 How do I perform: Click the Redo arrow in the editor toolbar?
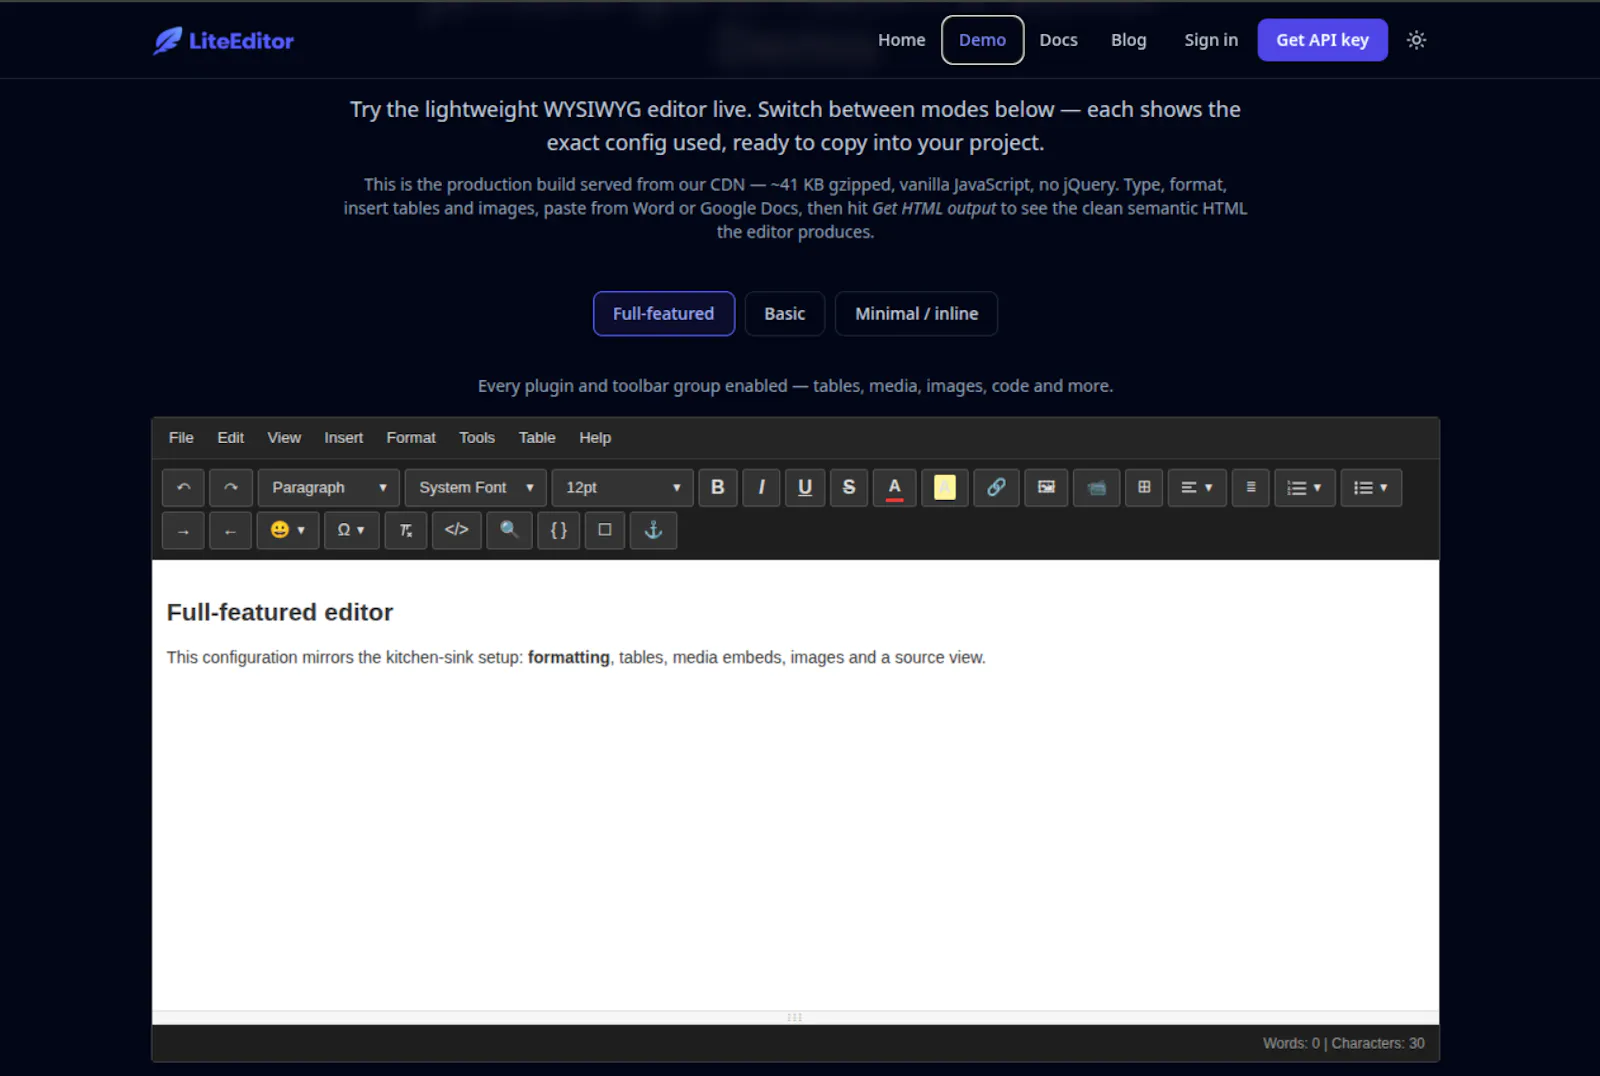(x=231, y=488)
